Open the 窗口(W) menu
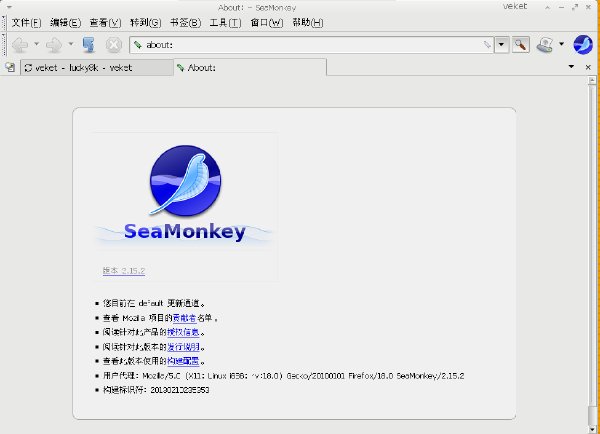 (x=267, y=23)
